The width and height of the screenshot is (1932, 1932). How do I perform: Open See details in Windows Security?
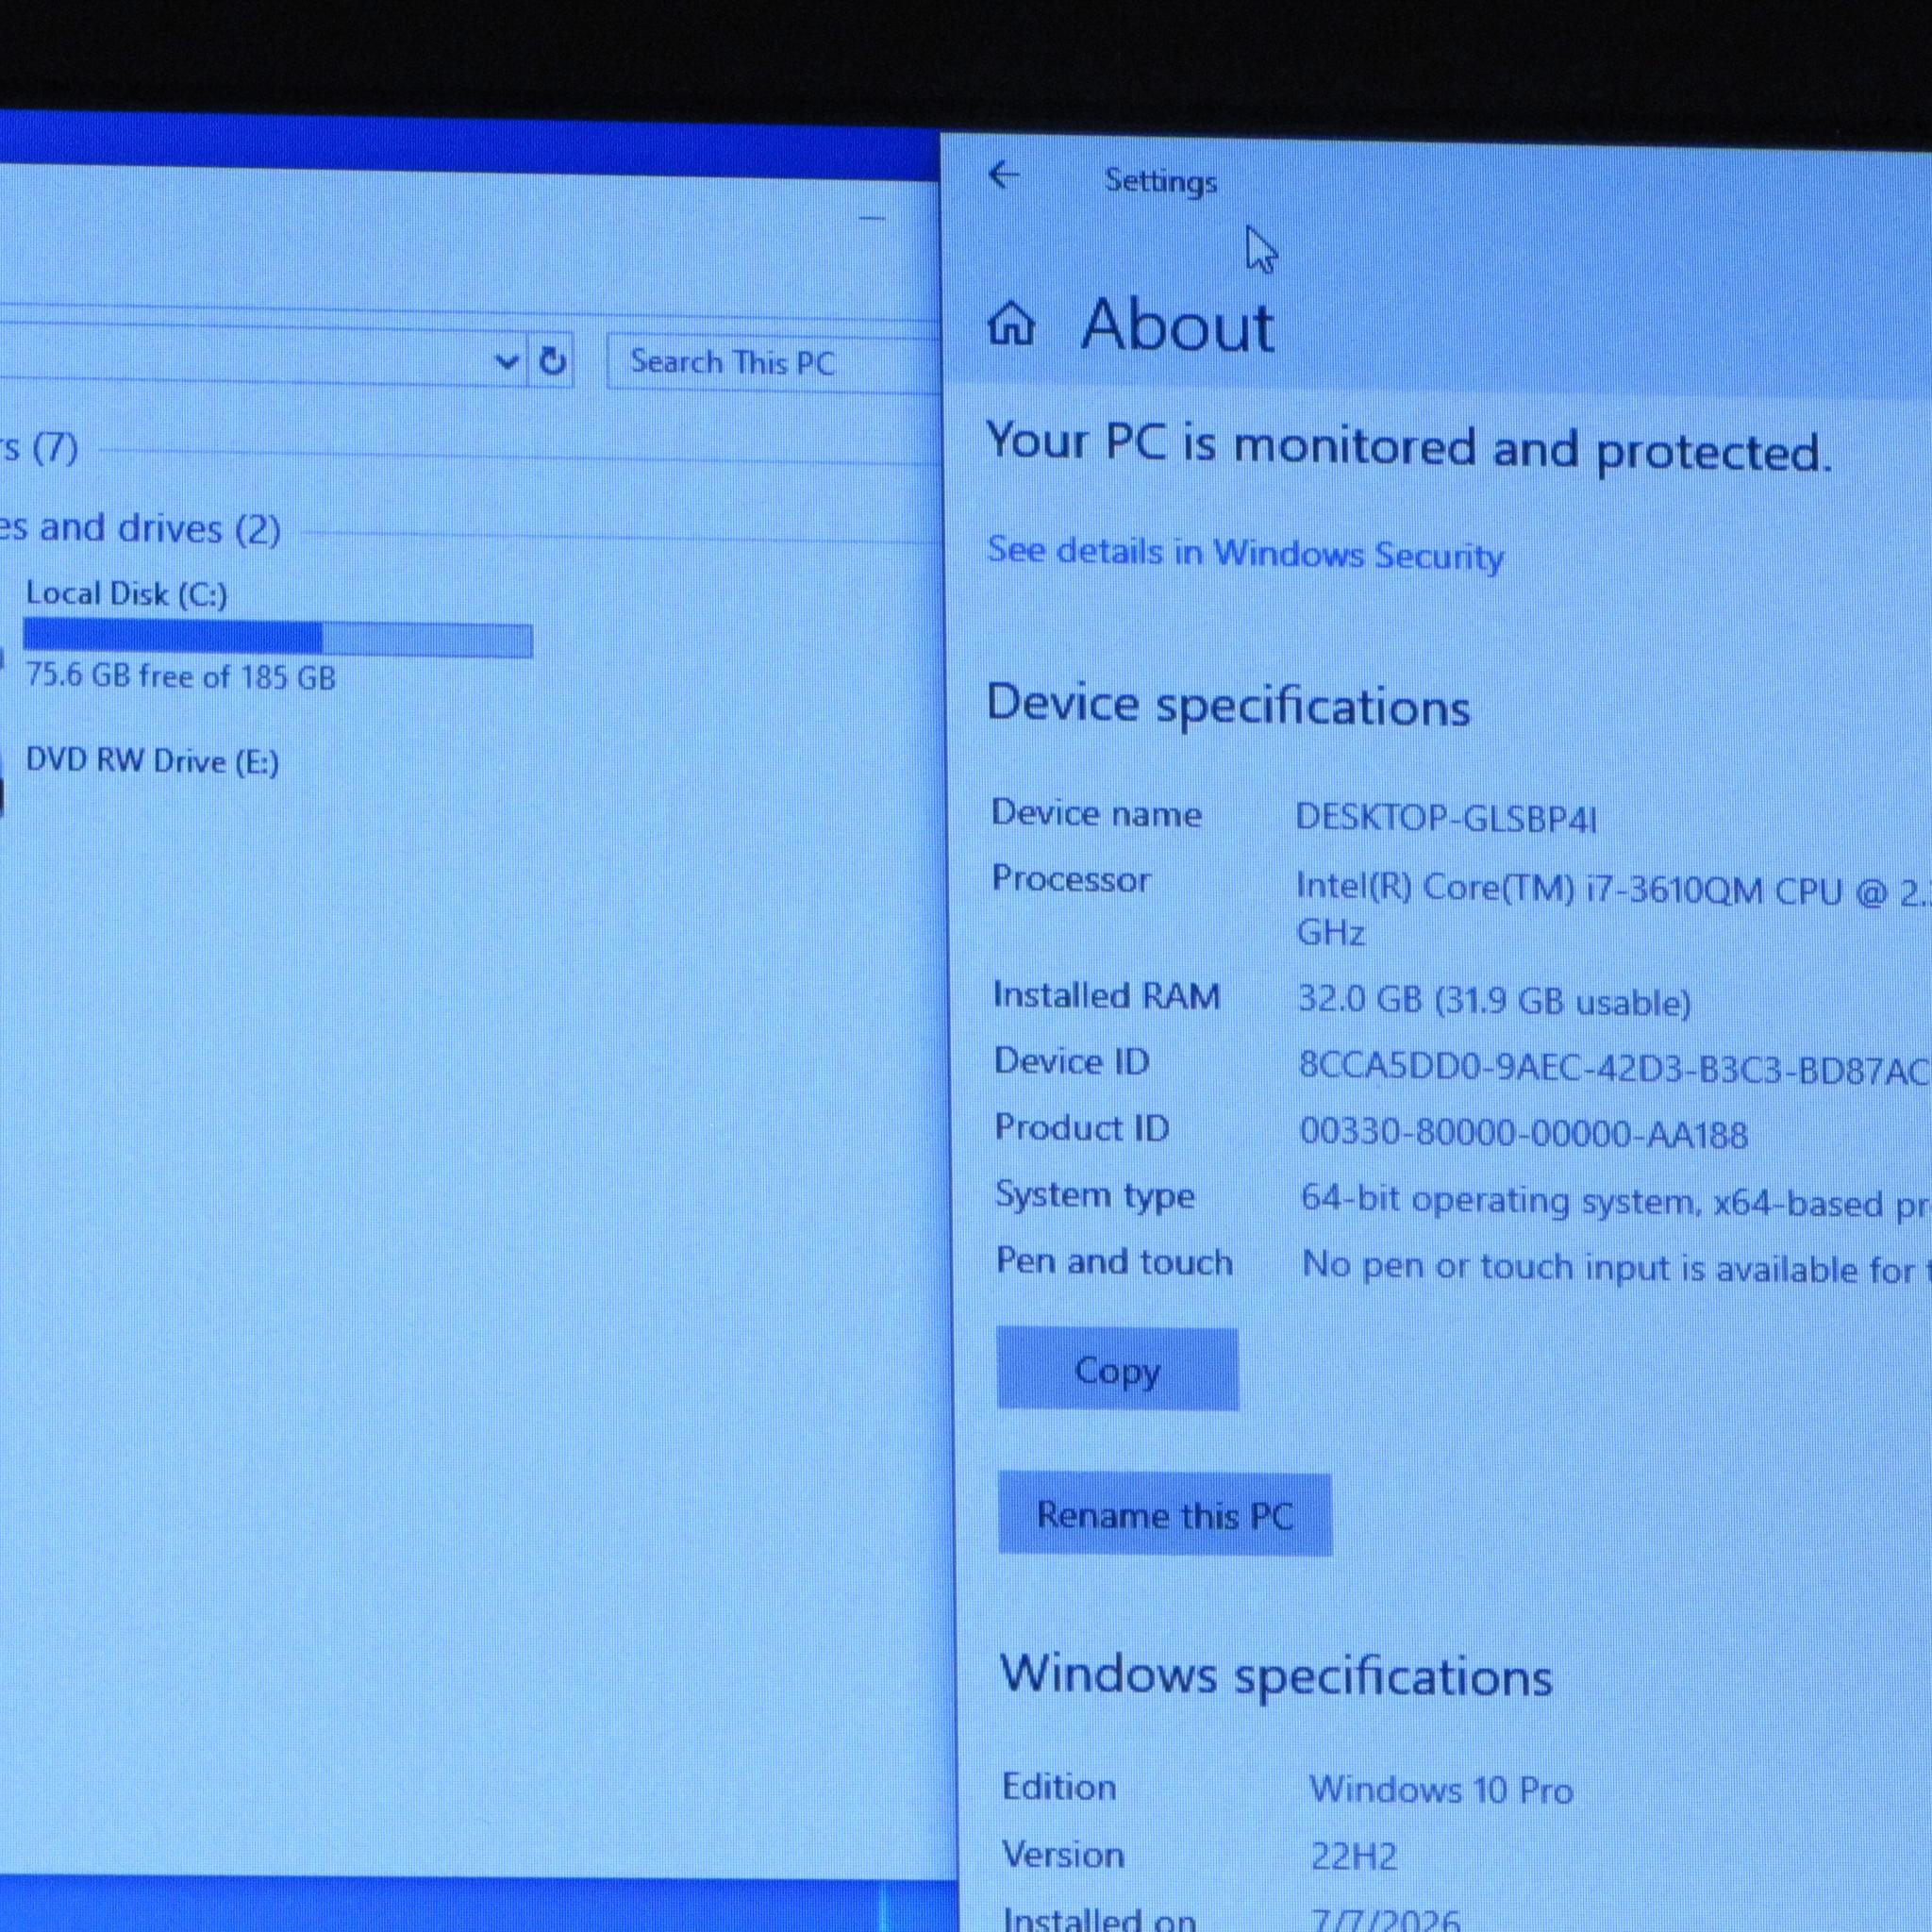1245,553
